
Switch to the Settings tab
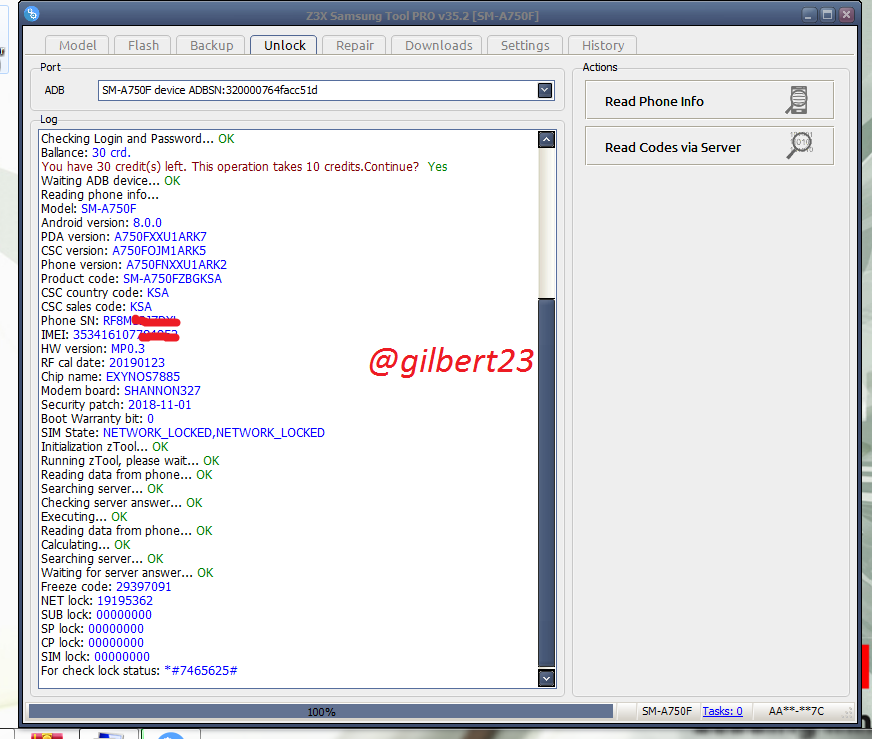click(x=524, y=45)
